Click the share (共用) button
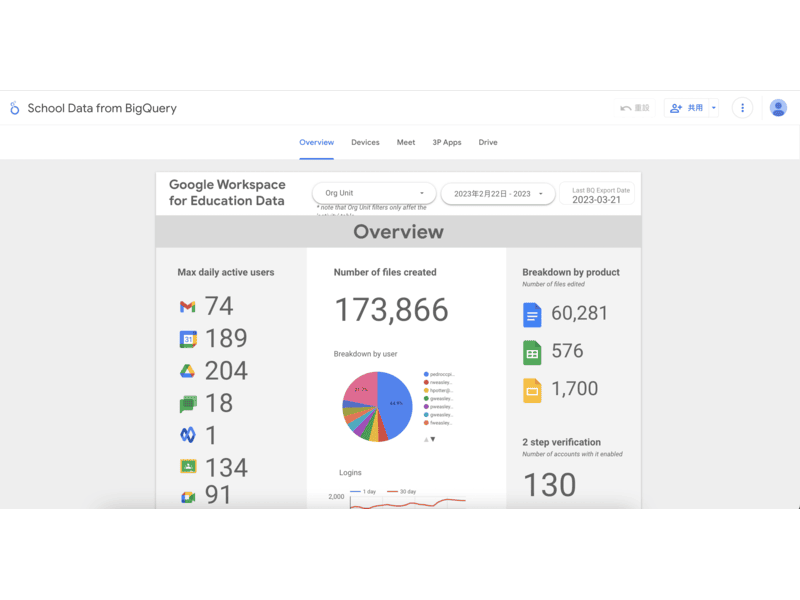The width and height of the screenshot is (800, 600). click(x=686, y=108)
